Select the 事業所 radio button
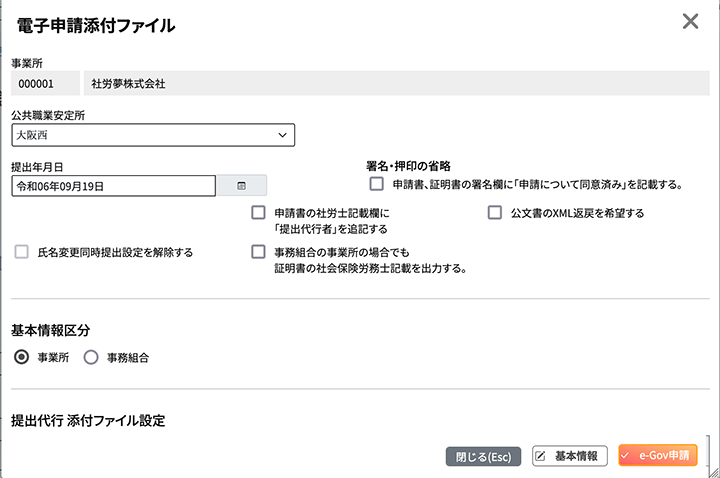Viewport: 720px width, 478px height. [x=22, y=357]
